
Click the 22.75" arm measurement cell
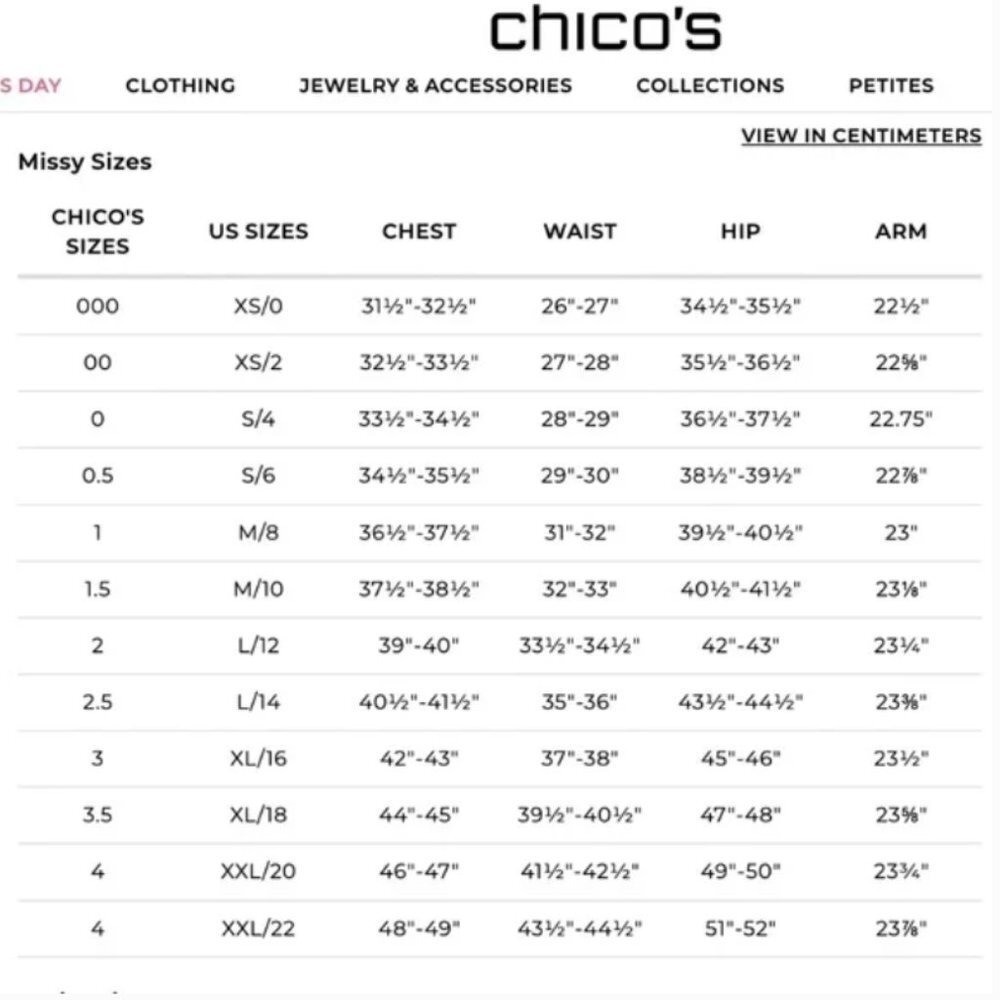point(901,420)
